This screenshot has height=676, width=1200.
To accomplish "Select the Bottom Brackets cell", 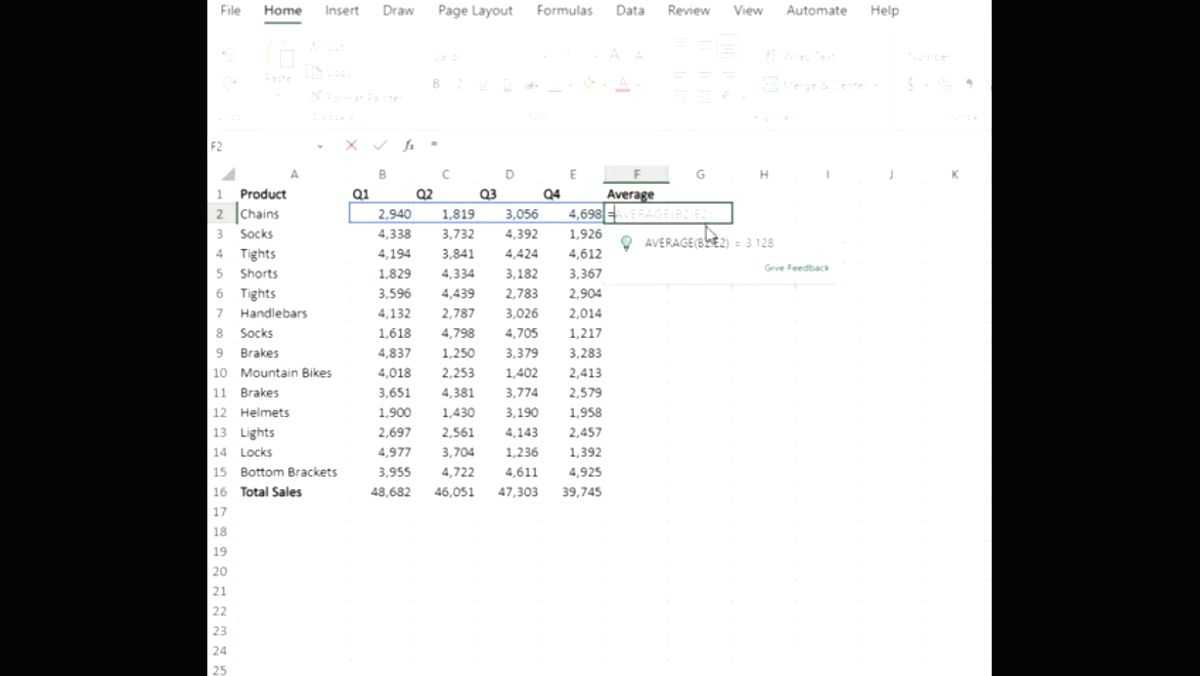I will click(x=293, y=472).
